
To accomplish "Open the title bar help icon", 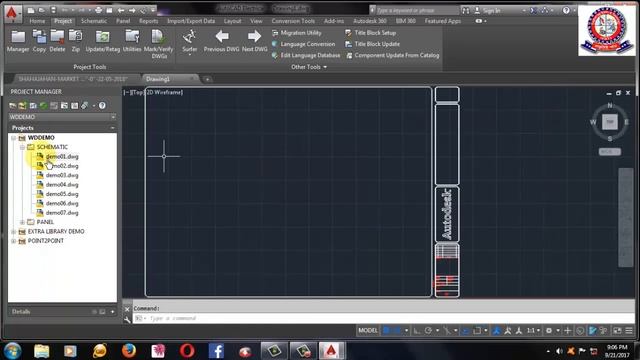I will (x=566, y=10).
